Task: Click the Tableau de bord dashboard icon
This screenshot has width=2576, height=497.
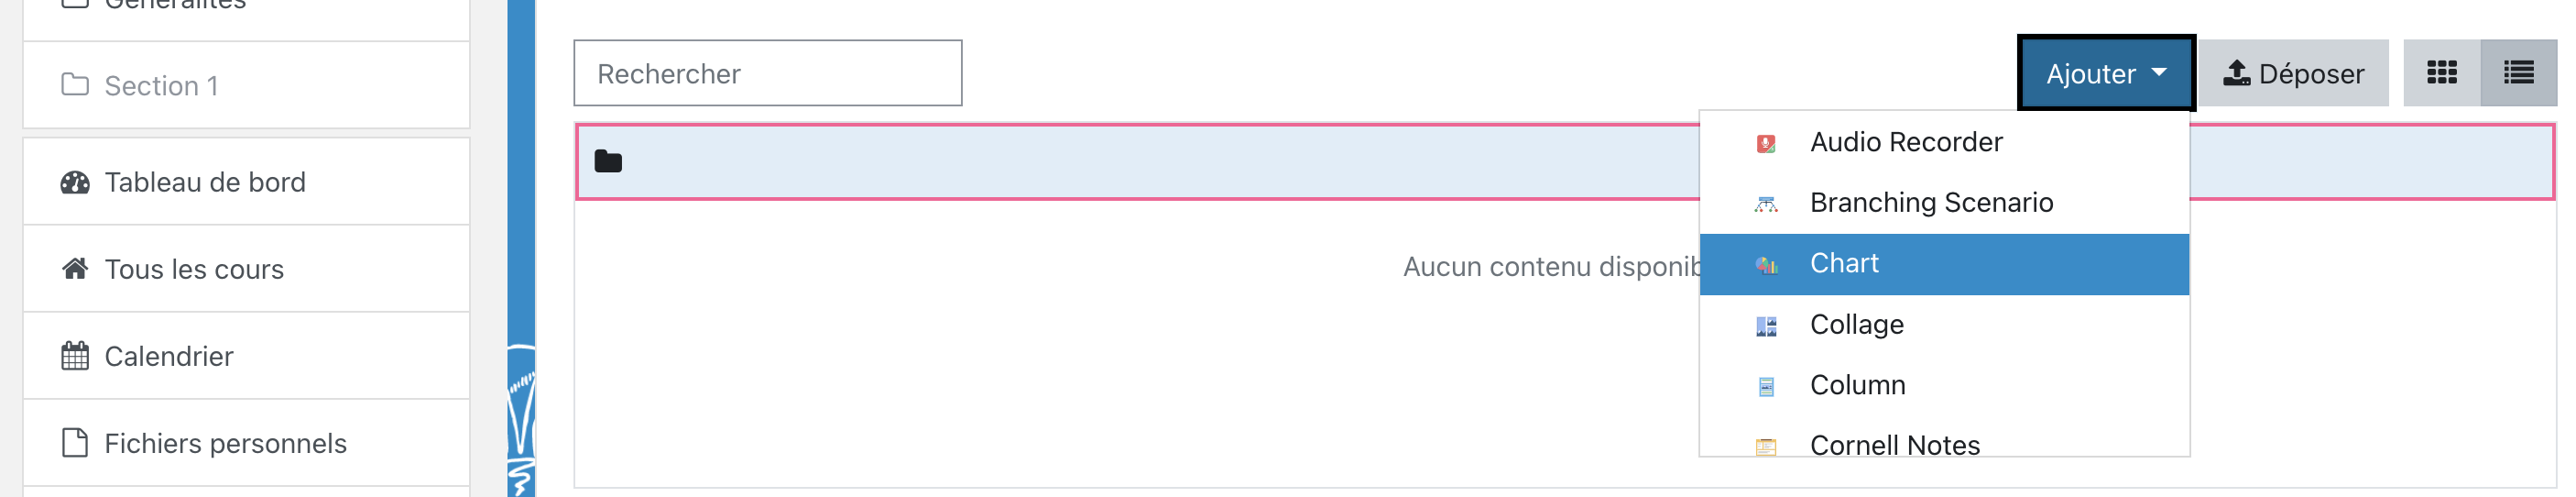Action: 75,183
